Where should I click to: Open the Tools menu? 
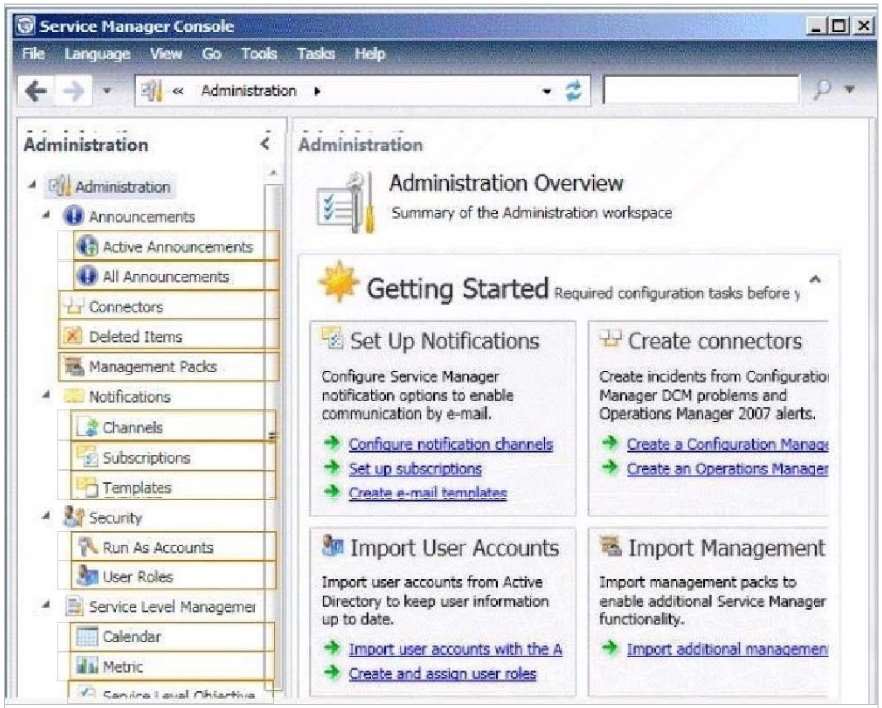259,54
